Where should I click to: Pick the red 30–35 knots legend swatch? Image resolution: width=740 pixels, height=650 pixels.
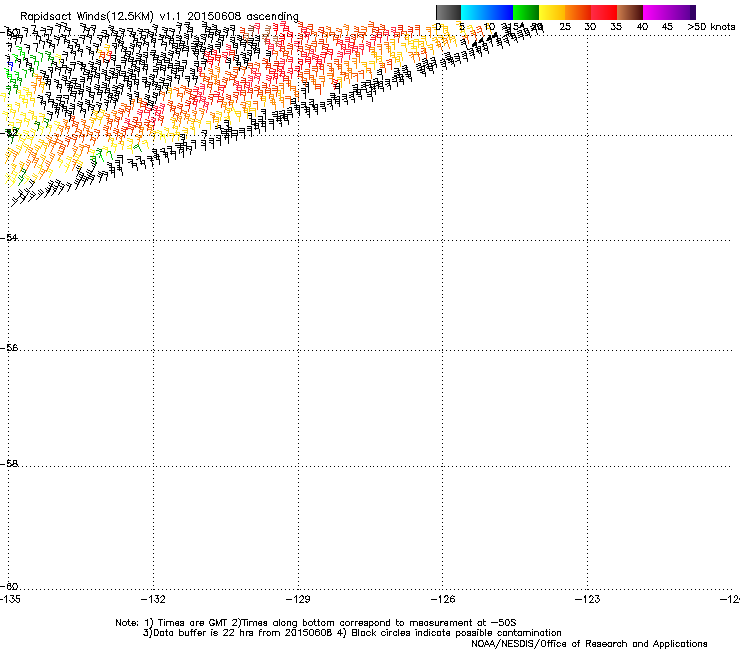point(604,12)
